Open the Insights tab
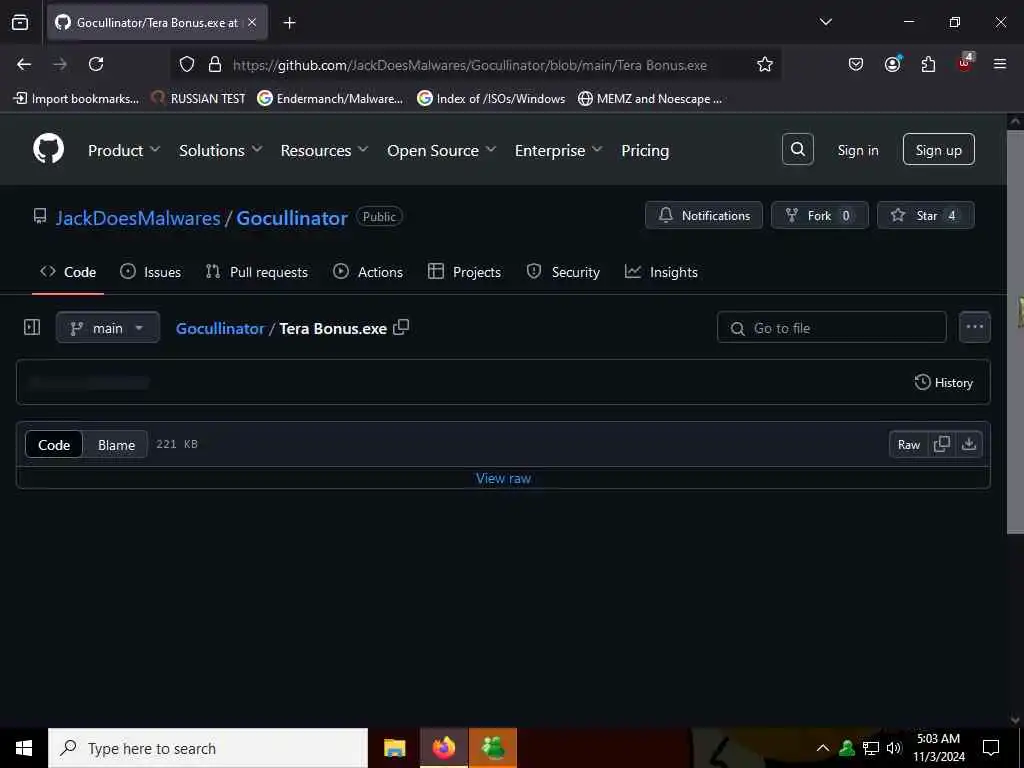 click(661, 272)
